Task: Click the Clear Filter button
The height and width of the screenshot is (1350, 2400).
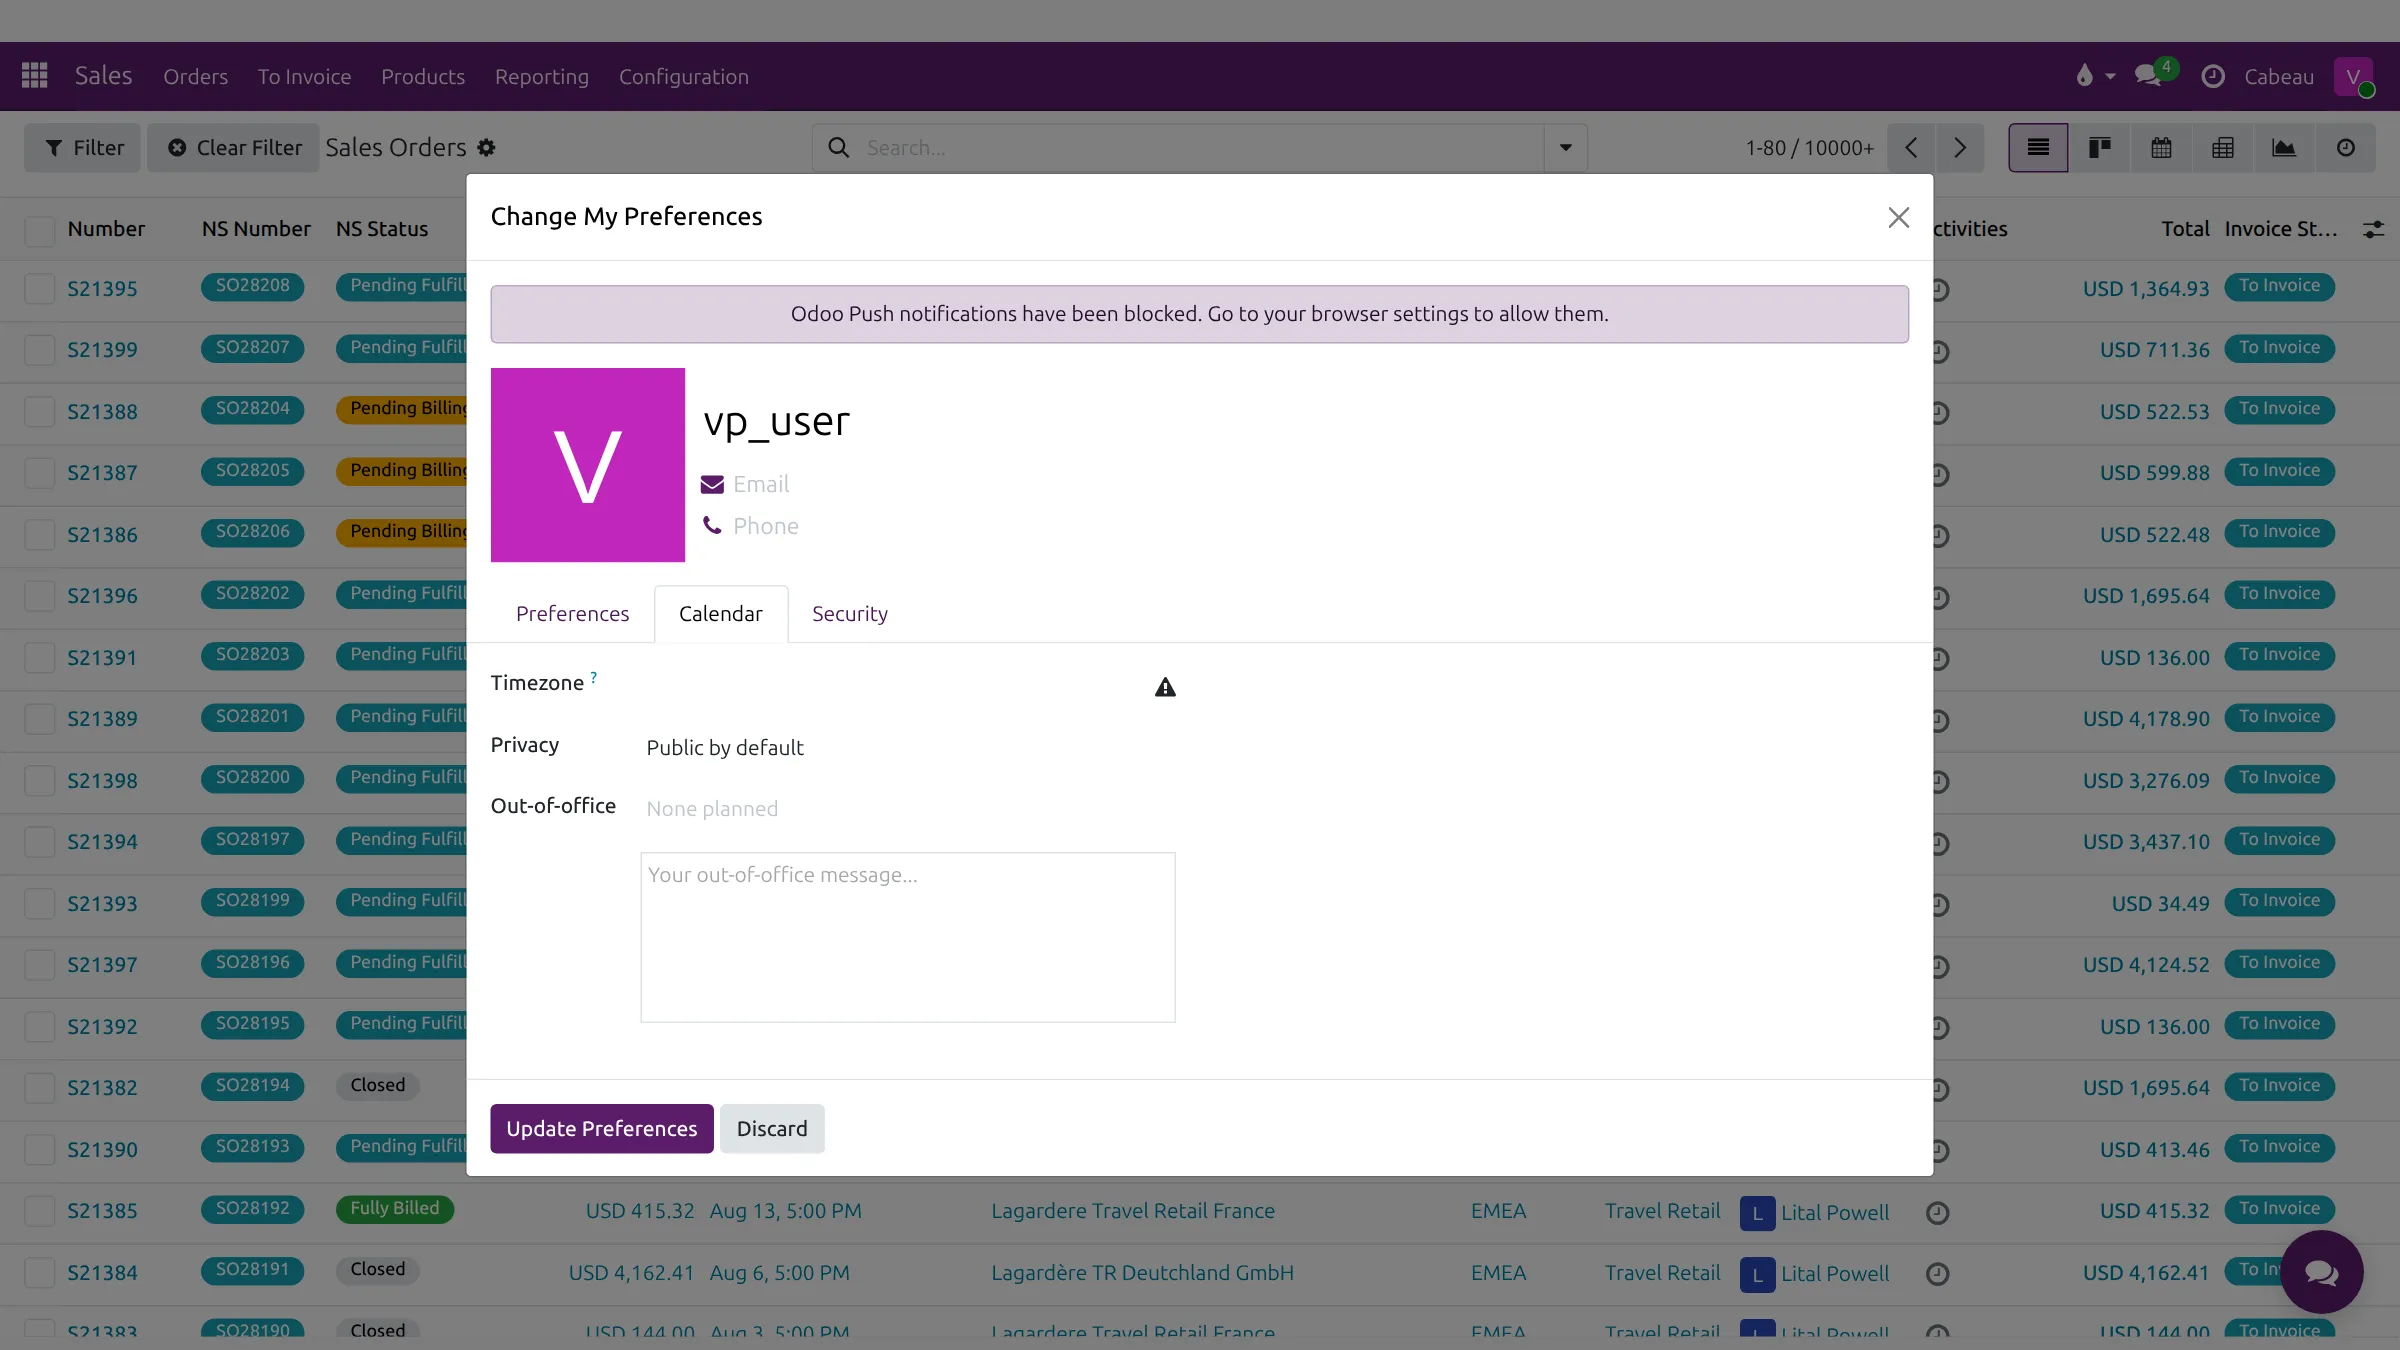Action: point(234,148)
